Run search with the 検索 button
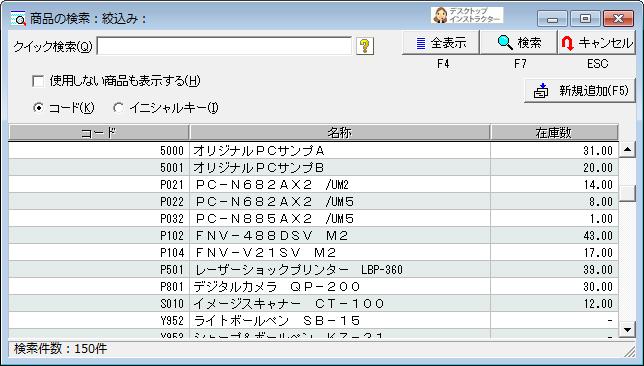The width and height of the screenshot is (644, 366). [x=519, y=43]
